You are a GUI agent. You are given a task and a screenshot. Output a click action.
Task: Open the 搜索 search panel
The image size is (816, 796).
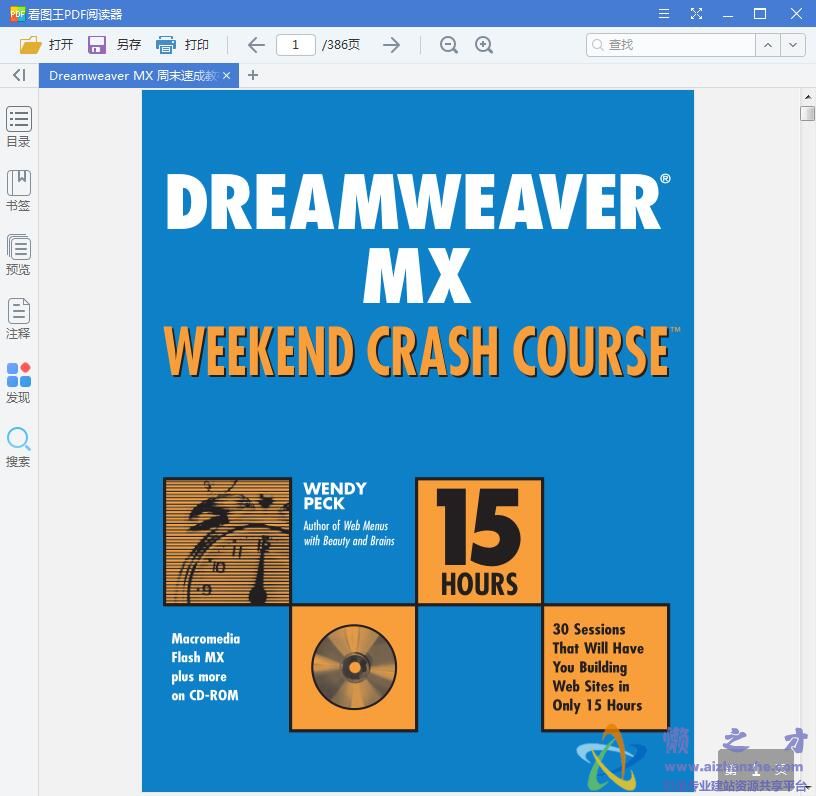18,447
